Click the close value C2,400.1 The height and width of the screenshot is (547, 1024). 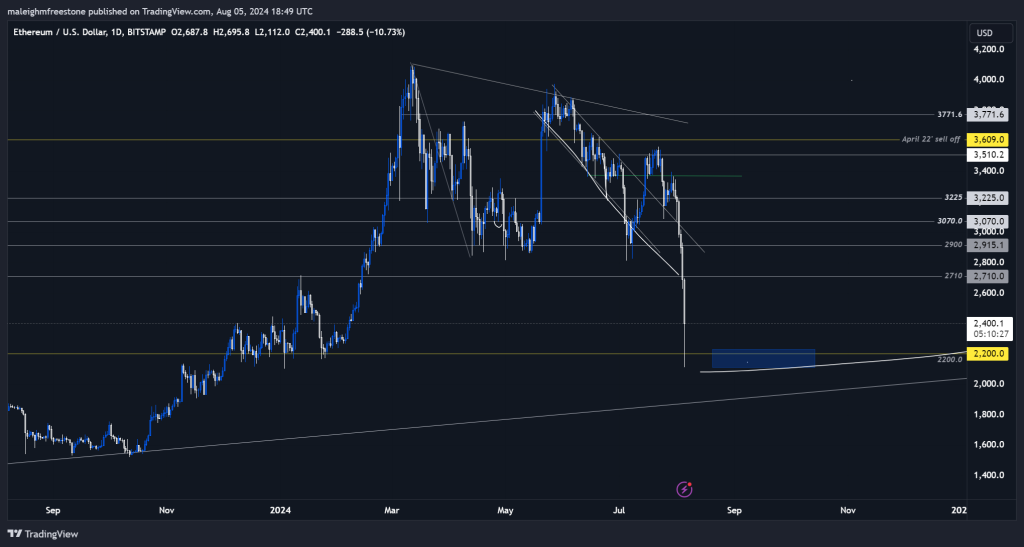tap(313, 31)
